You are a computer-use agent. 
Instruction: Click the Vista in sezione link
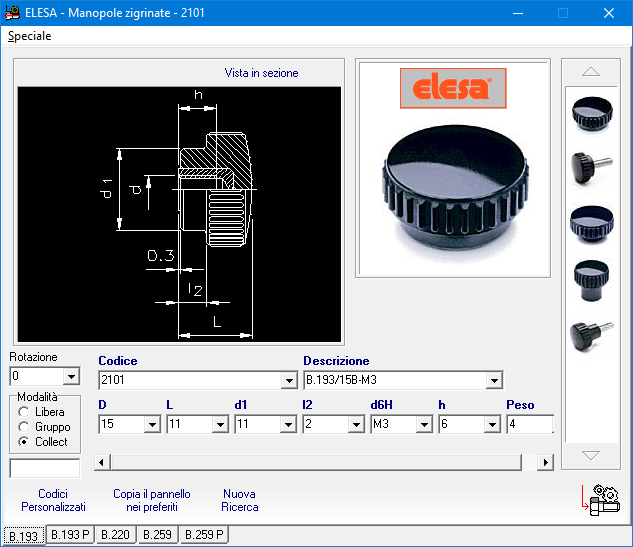261,73
